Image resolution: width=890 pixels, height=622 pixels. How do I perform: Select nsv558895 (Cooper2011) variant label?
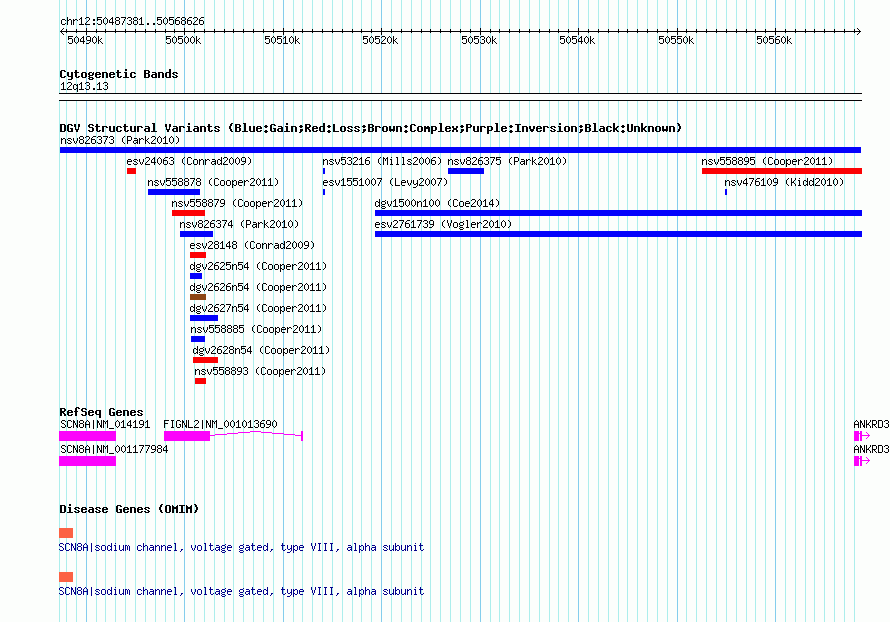pyautogui.click(x=767, y=161)
